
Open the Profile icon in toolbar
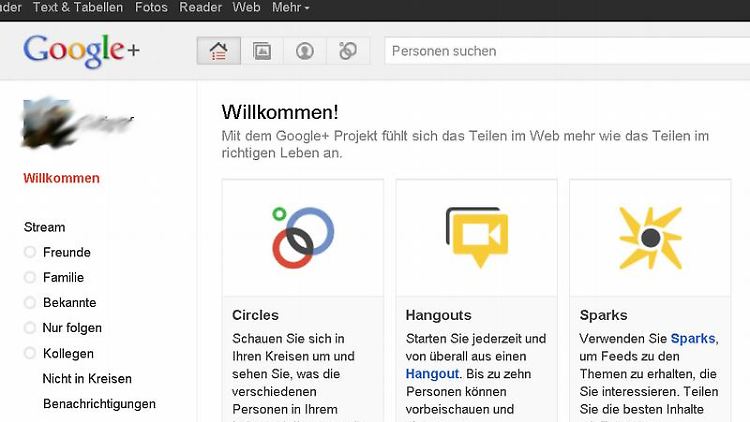point(305,51)
